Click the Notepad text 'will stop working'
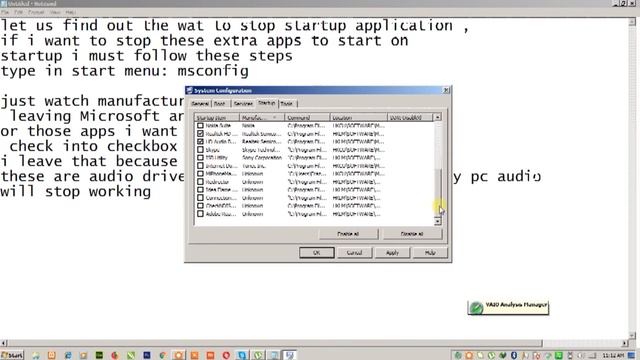This screenshot has width=640, height=360. click(76, 191)
